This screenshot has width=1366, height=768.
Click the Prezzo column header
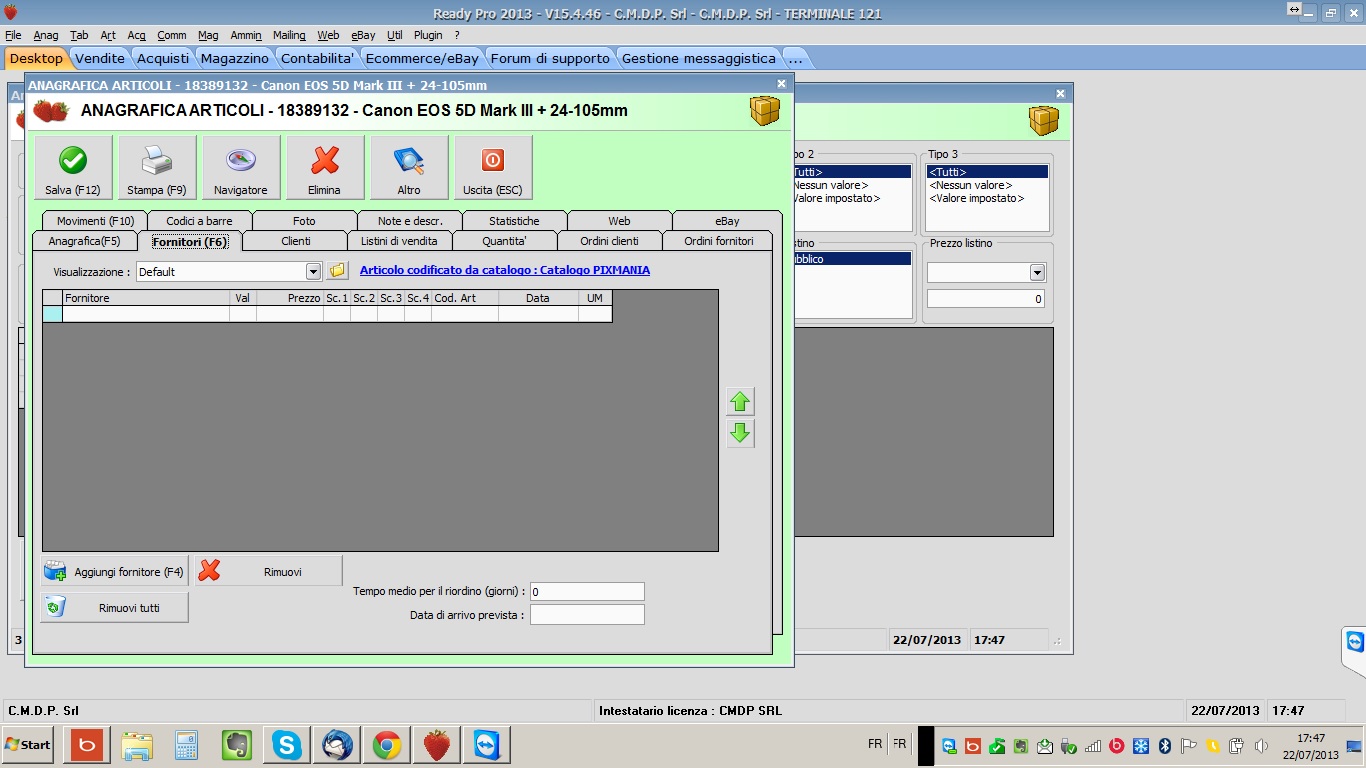pos(290,298)
